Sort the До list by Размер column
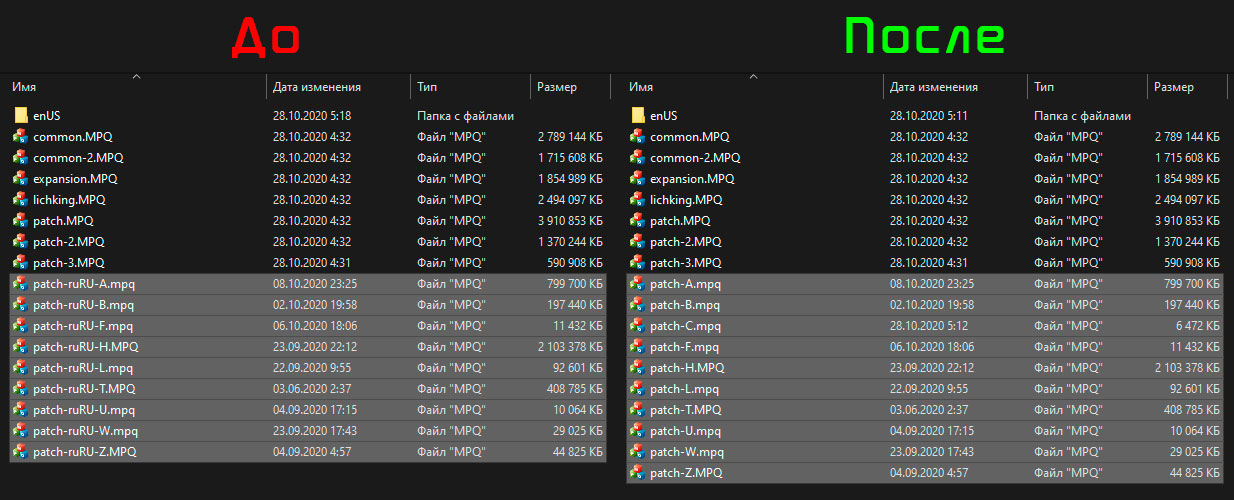The width and height of the screenshot is (1234, 500). click(x=557, y=88)
